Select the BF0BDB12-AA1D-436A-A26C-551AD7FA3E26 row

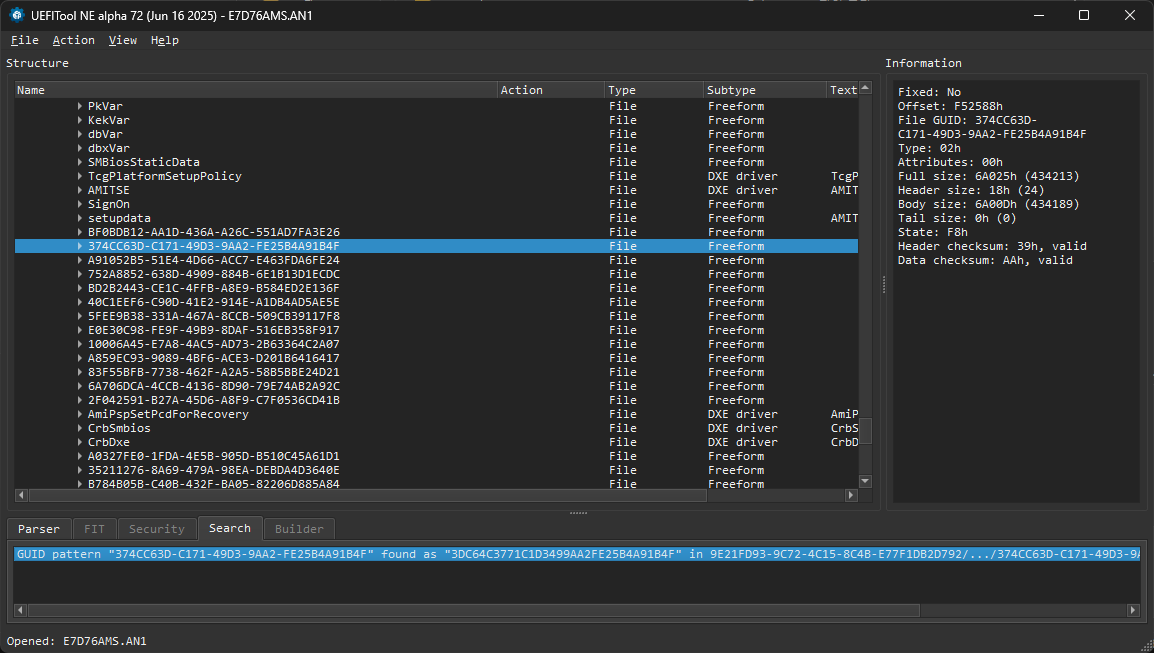[436, 232]
